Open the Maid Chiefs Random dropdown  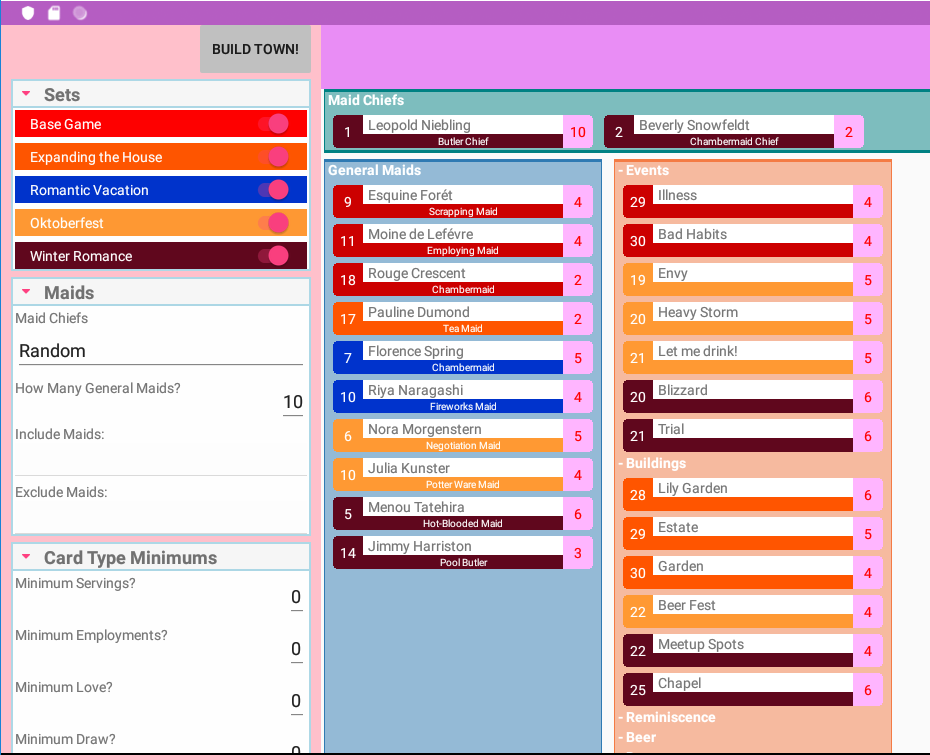click(x=160, y=351)
